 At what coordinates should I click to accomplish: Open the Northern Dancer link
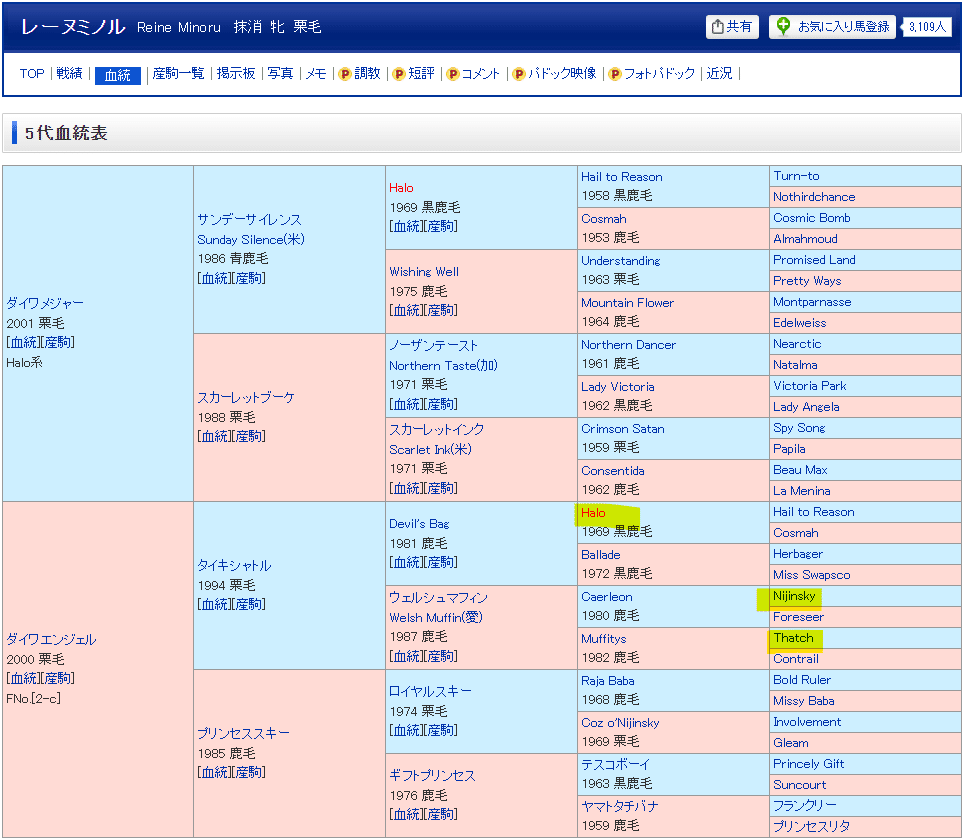(628, 344)
